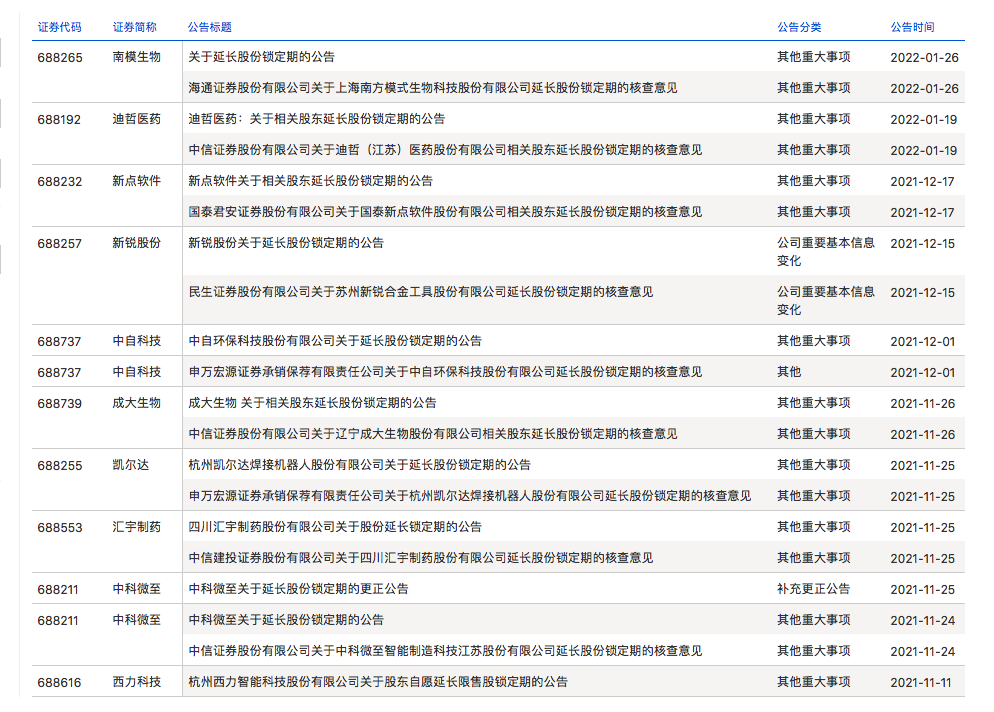This screenshot has height=712, width=994.
Task: Select security code 688255
Action: click(60, 466)
